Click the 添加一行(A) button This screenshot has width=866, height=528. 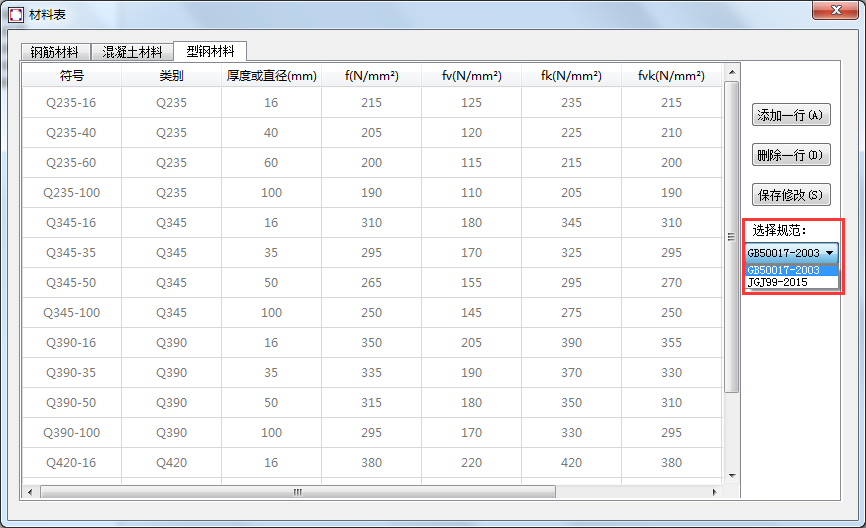[790, 115]
